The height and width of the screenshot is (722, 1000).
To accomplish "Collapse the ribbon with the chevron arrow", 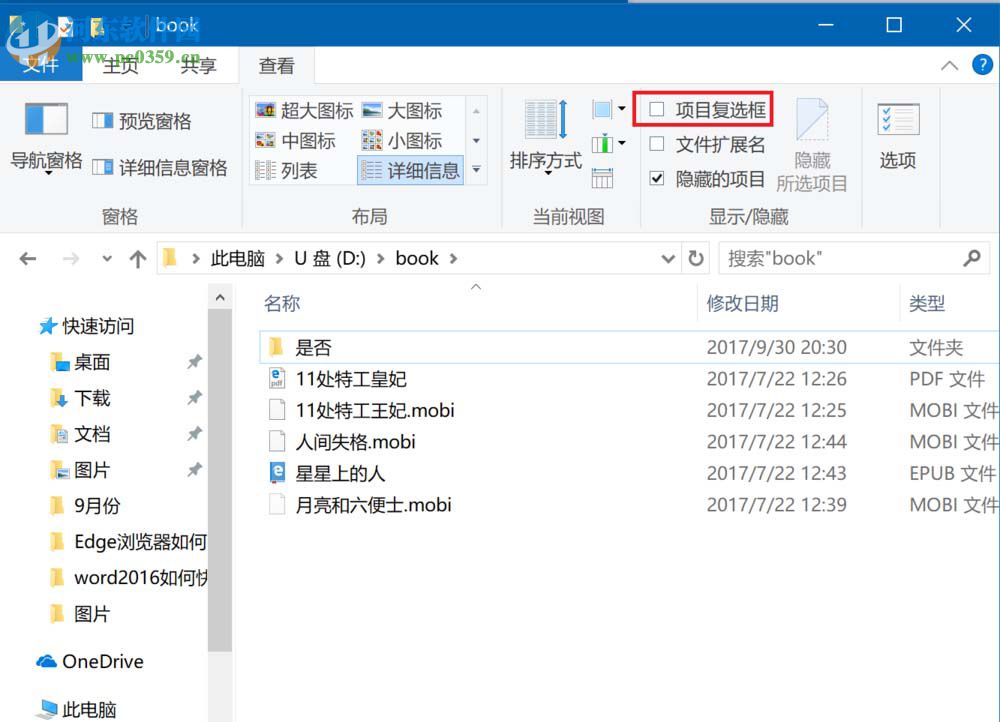I will pyautogui.click(x=949, y=66).
